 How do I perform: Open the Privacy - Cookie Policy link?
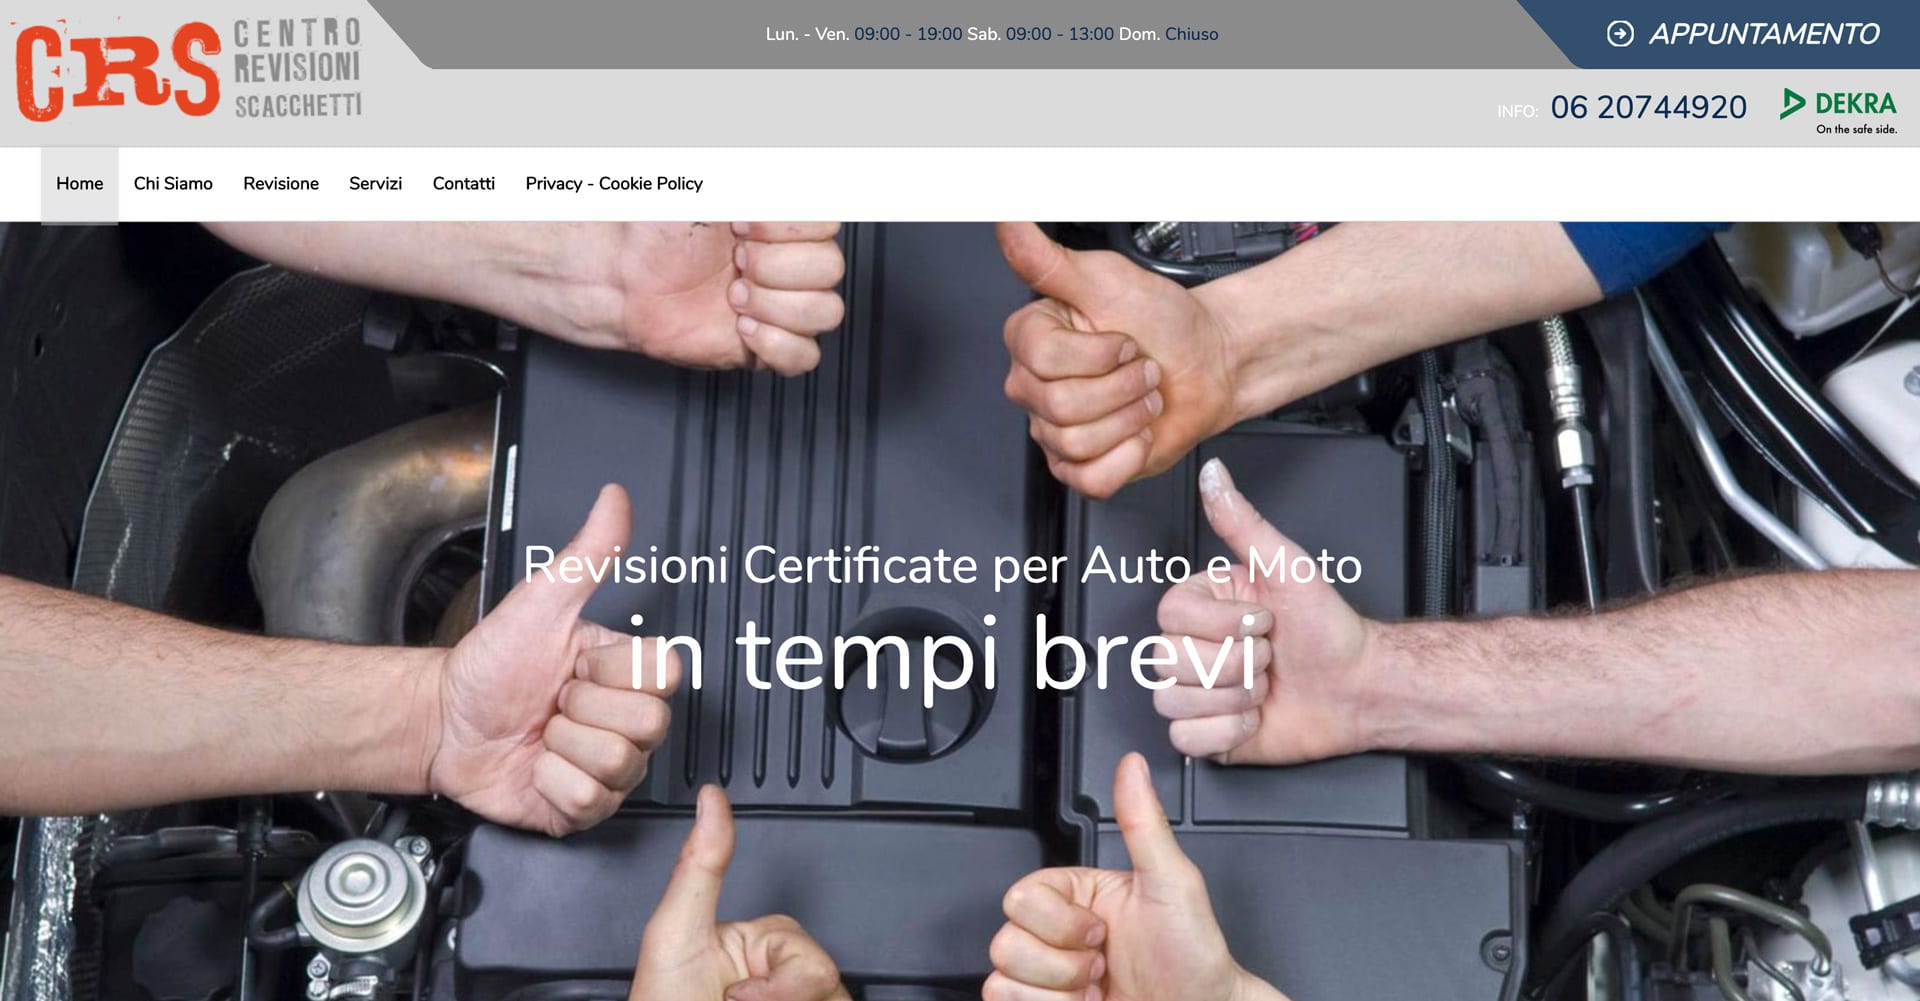click(x=614, y=184)
